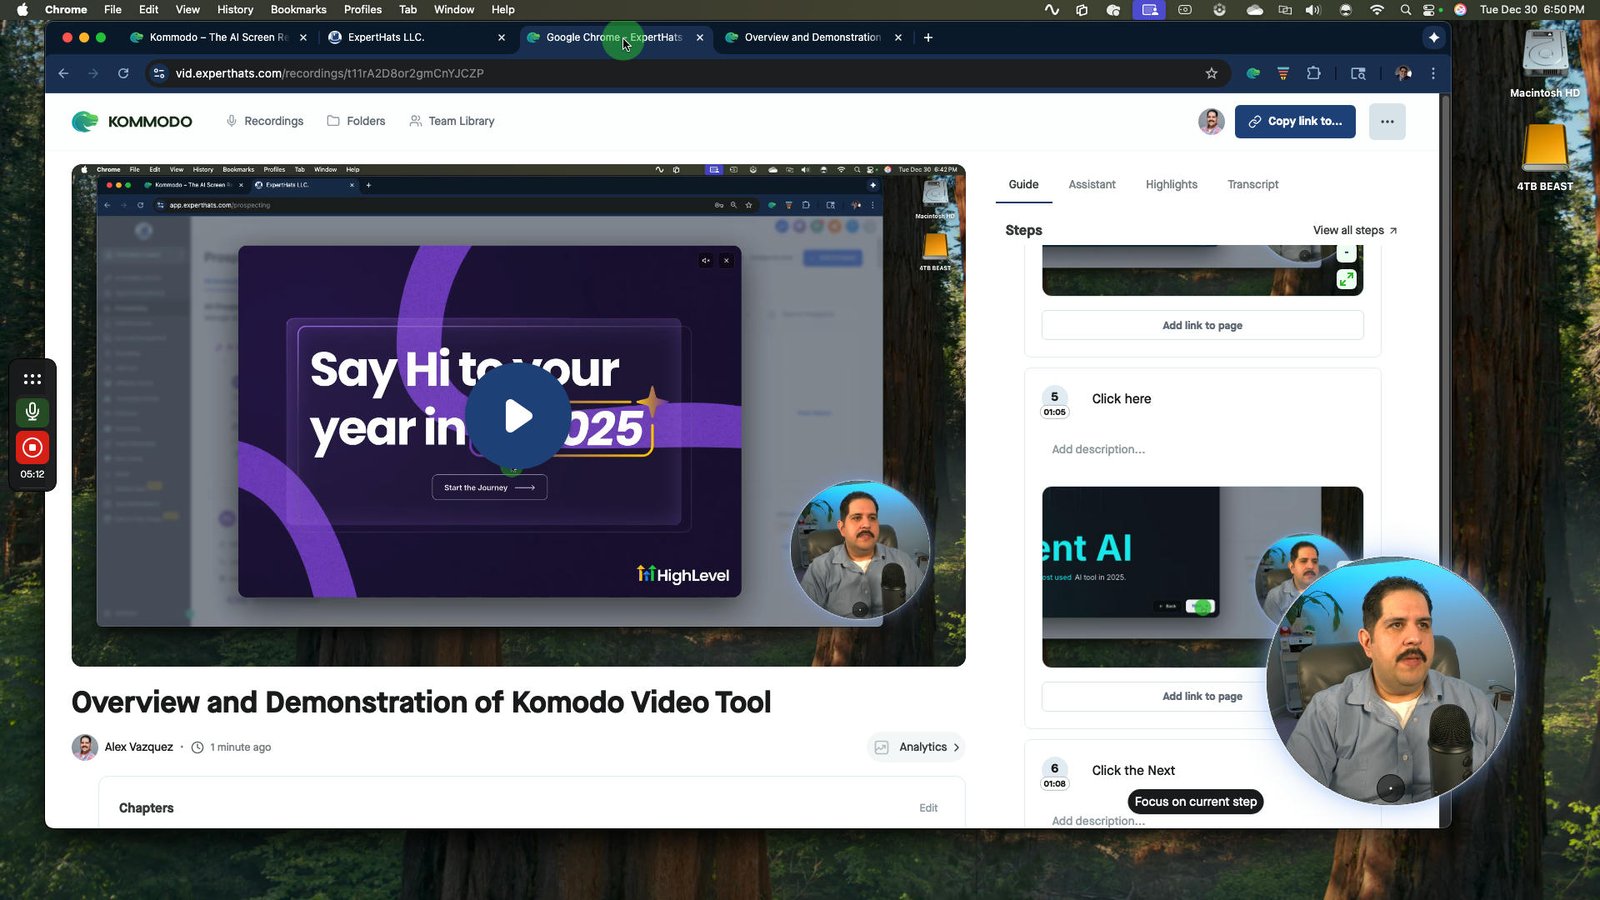Expand Analytics chevron
Screen dimensions: 1600x900
tap(956, 747)
